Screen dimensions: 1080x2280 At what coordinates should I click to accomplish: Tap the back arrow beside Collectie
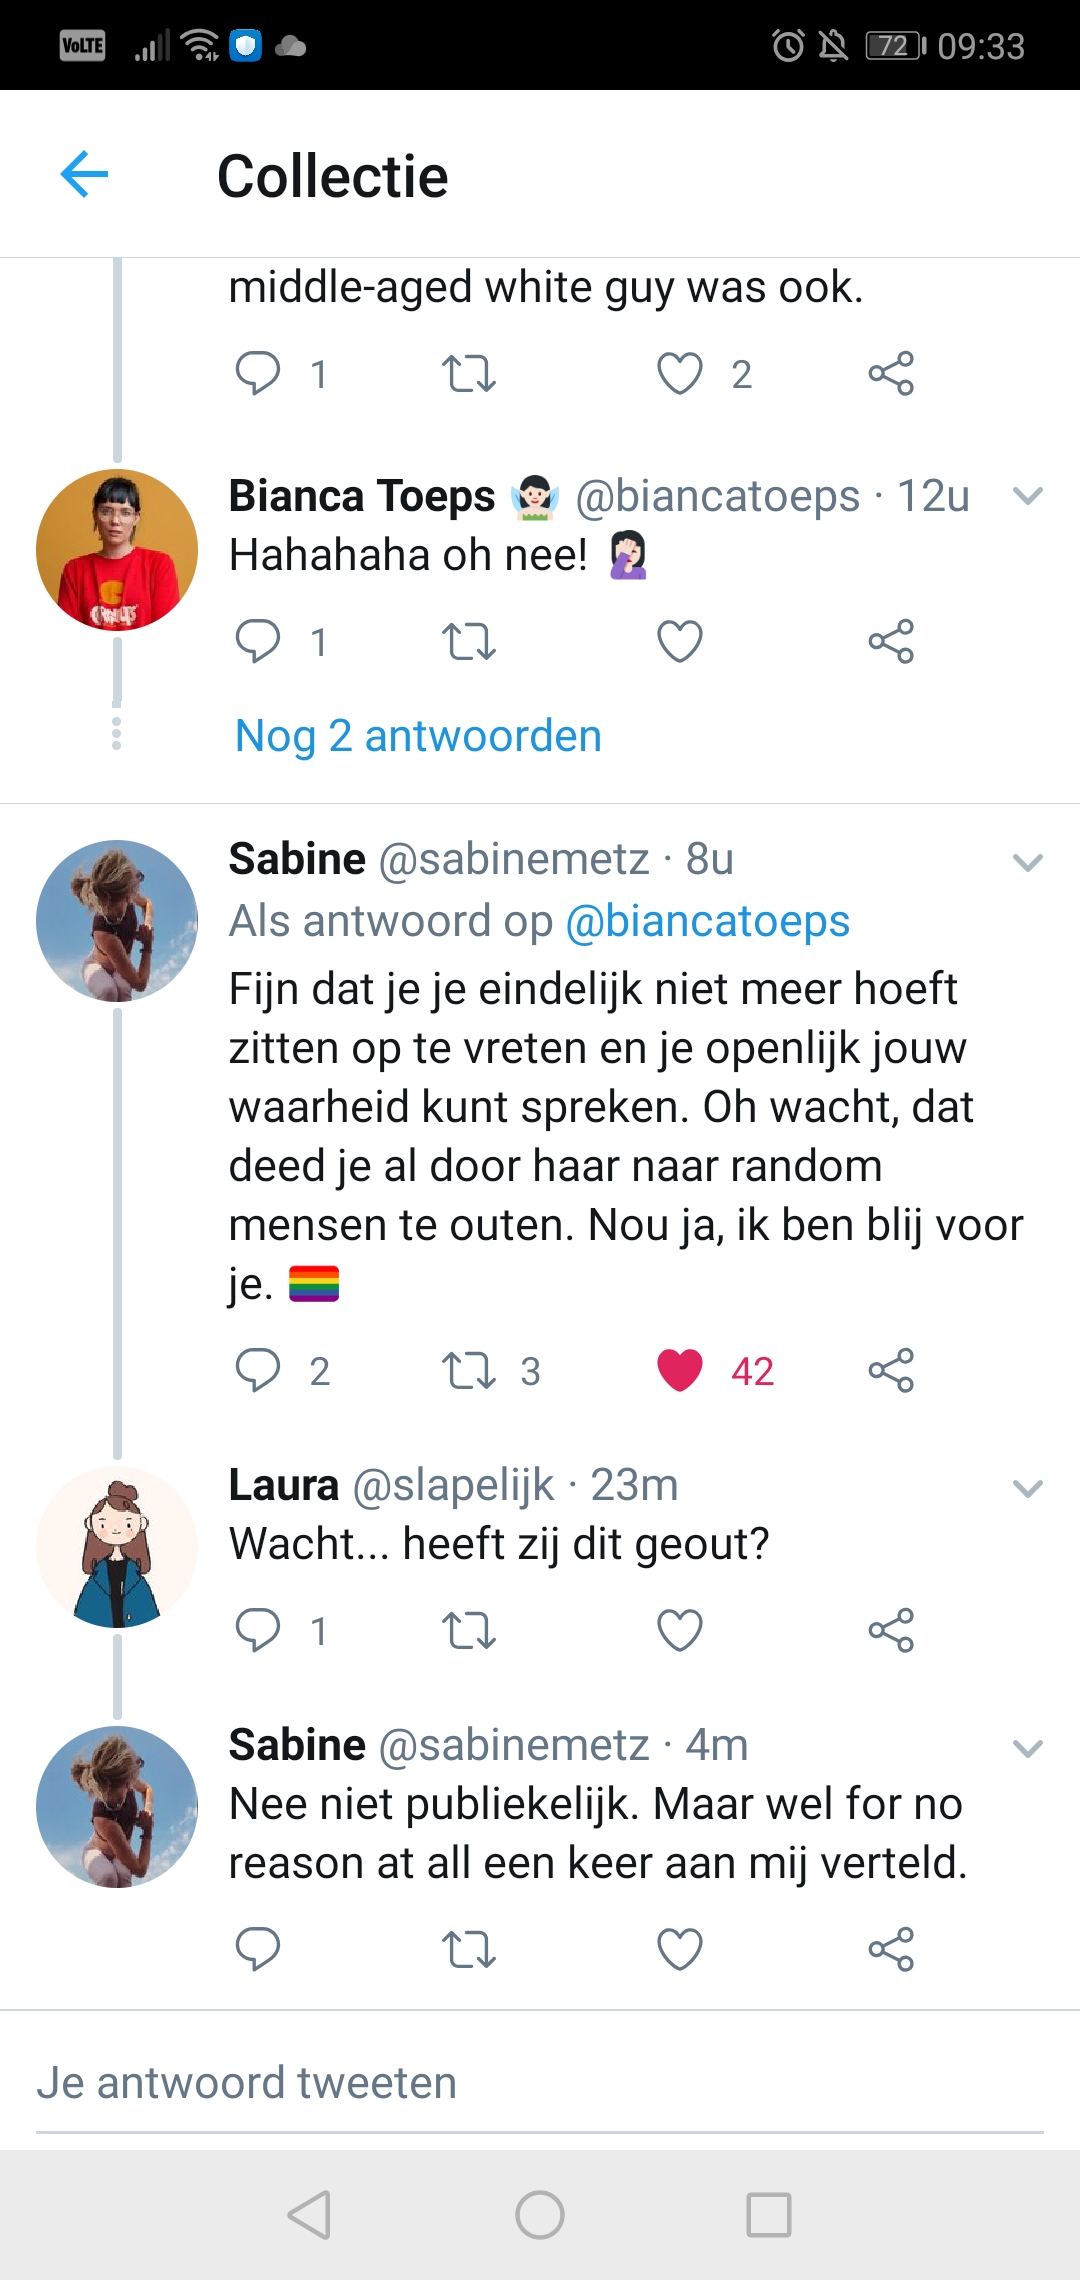tap(84, 175)
